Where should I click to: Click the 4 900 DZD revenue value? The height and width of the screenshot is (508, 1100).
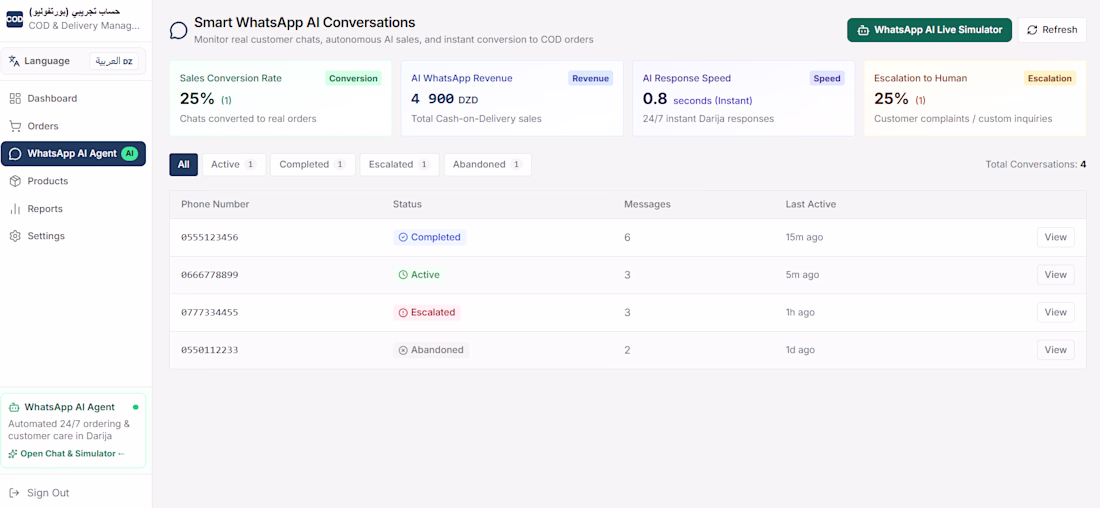[445, 99]
